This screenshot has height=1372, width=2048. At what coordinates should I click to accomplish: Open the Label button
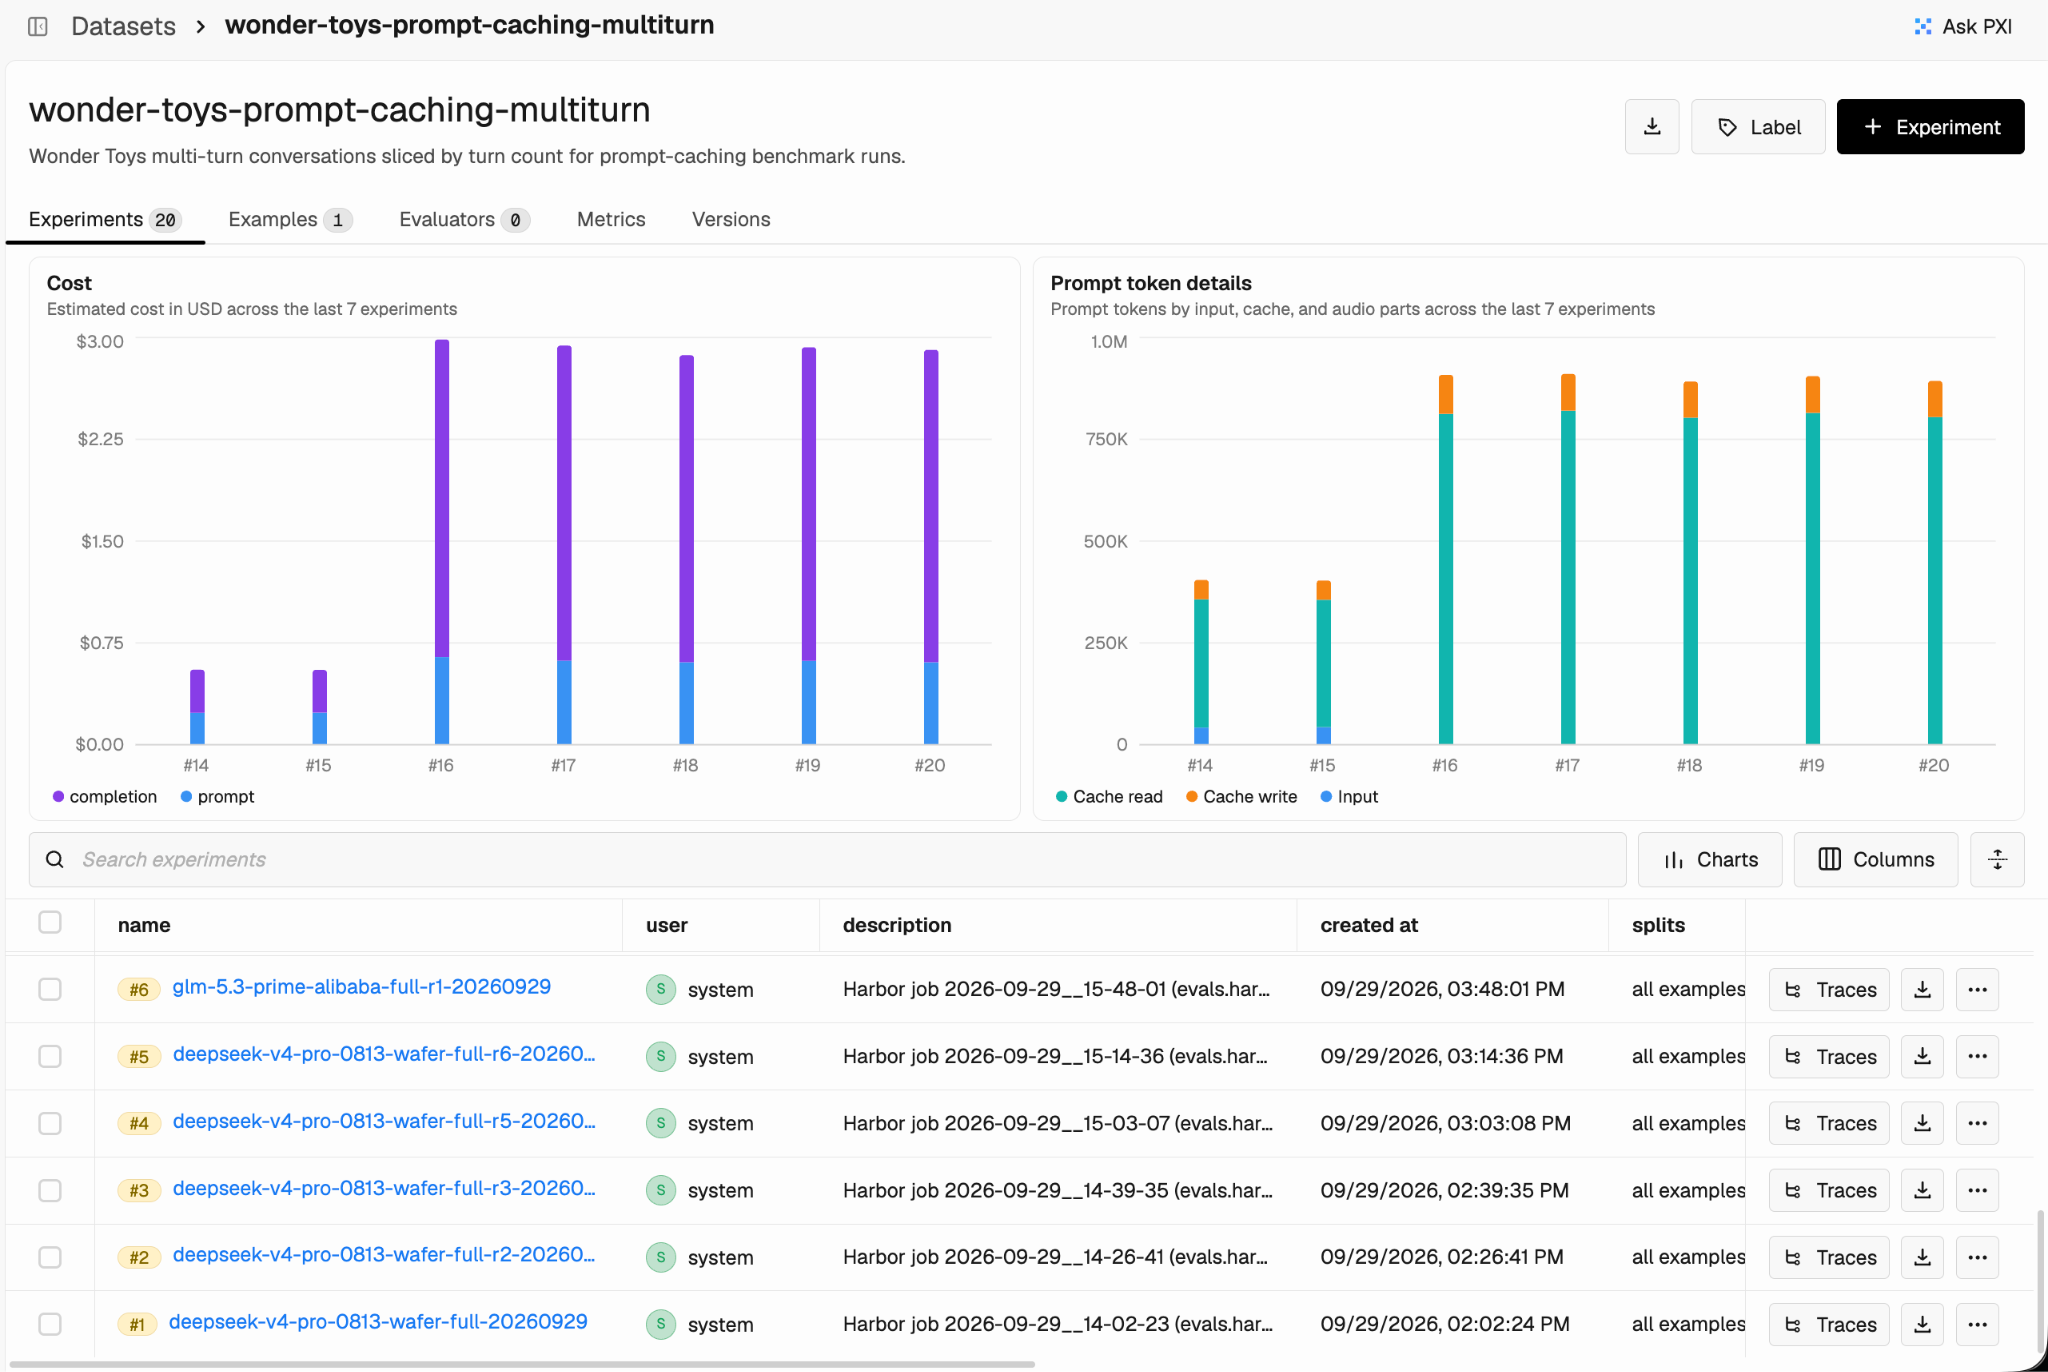1758,127
